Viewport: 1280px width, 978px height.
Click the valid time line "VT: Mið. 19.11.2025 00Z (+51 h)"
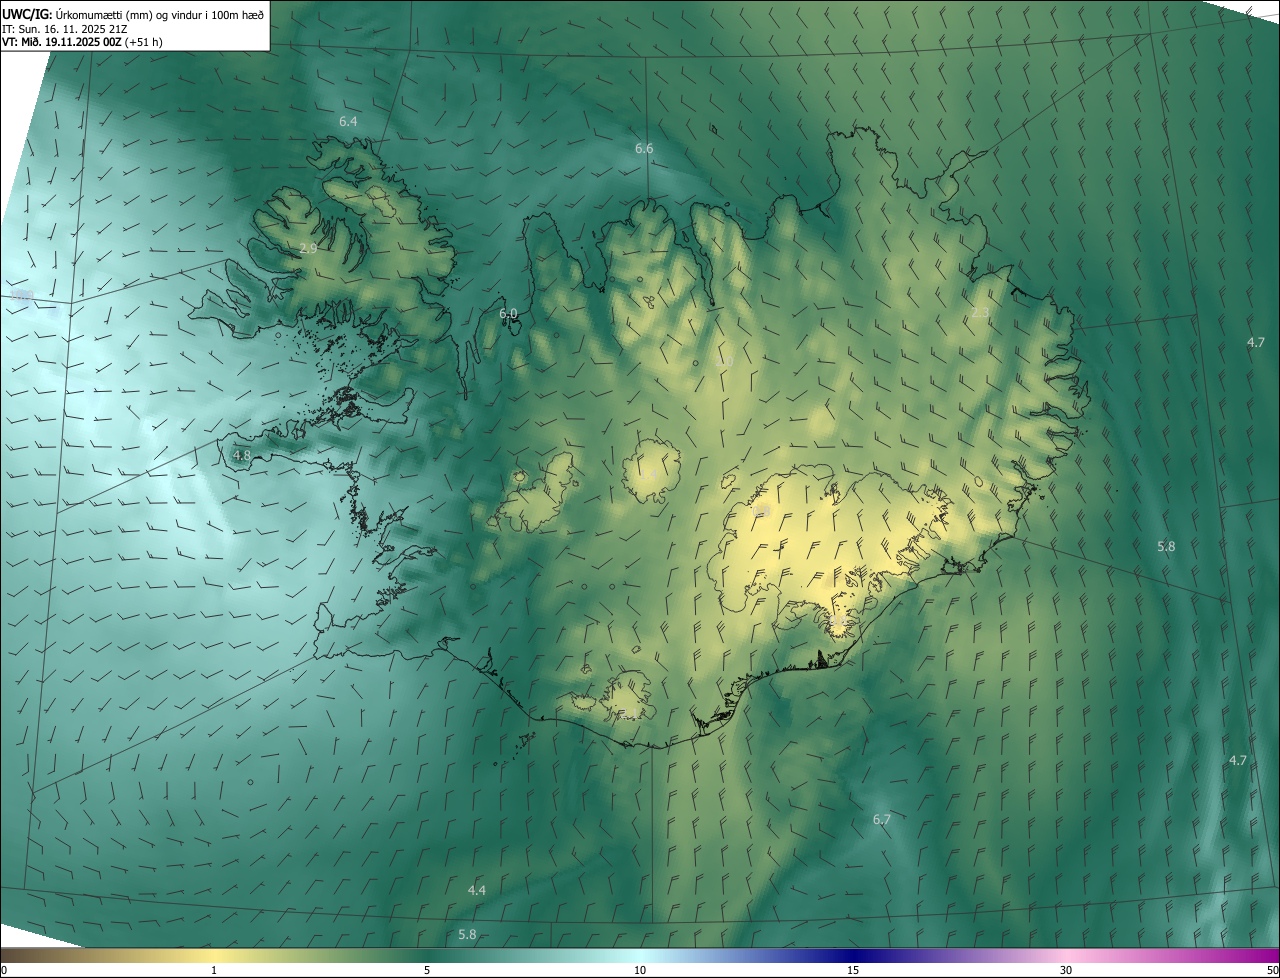coord(83,42)
